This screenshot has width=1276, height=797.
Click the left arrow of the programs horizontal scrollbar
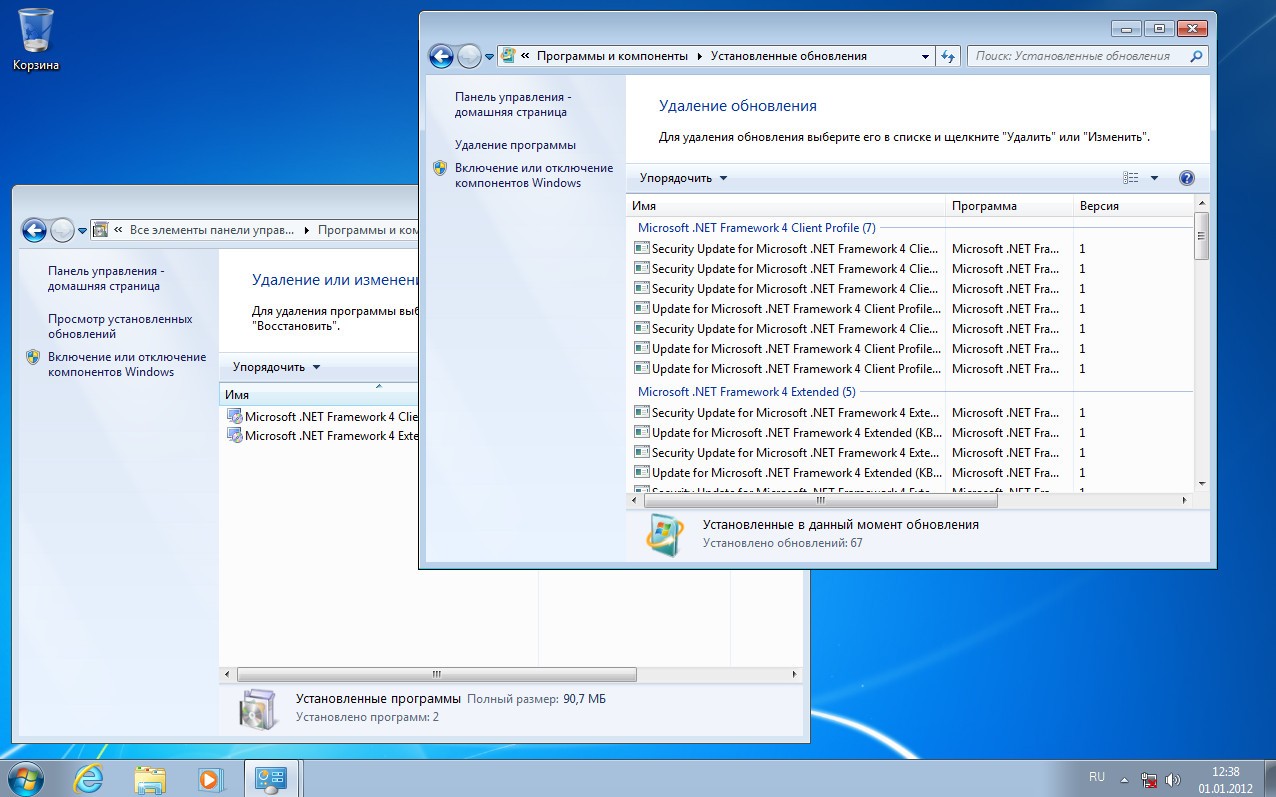pos(228,675)
